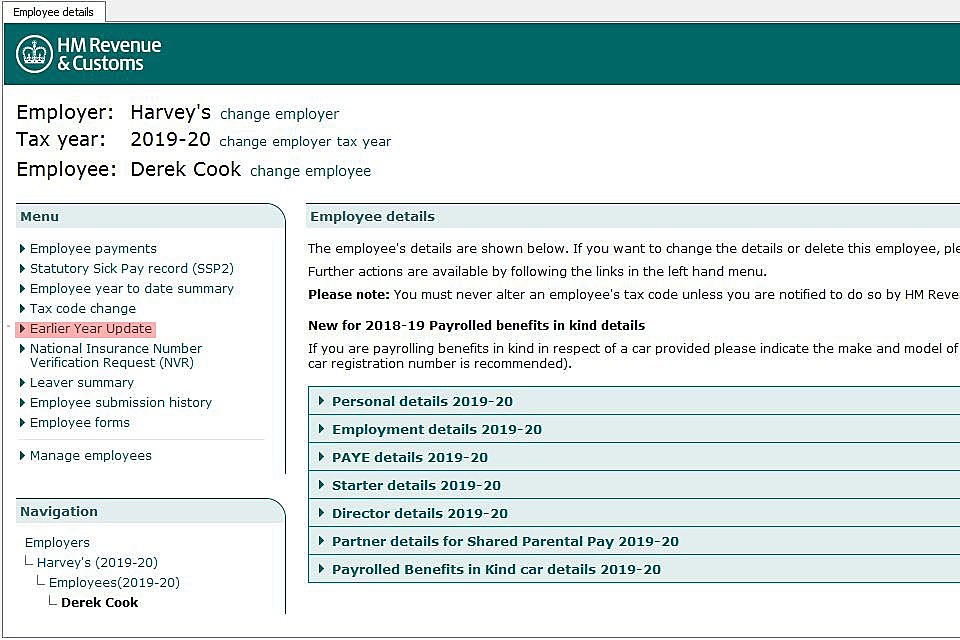The width and height of the screenshot is (960, 640).
Task: Expand Employment details 2019-20 section
Action: [x=436, y=430]
